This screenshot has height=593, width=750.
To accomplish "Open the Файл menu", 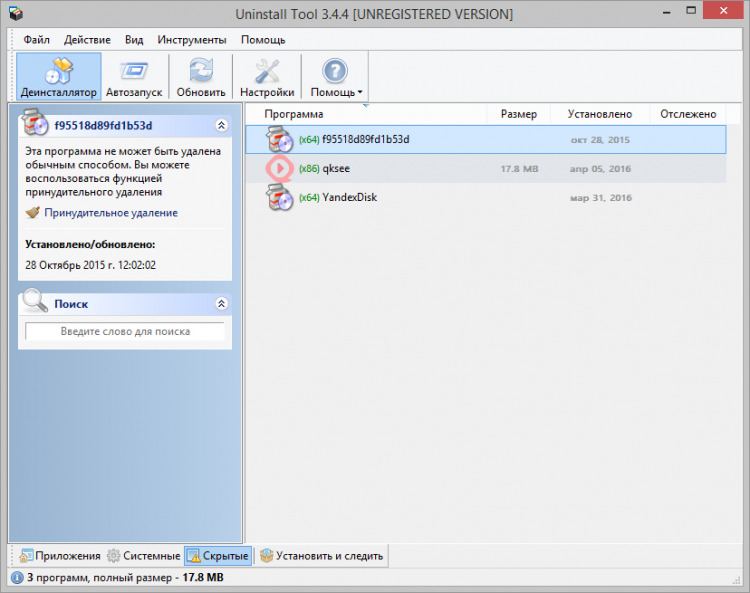I will click(x=36, y=40).
